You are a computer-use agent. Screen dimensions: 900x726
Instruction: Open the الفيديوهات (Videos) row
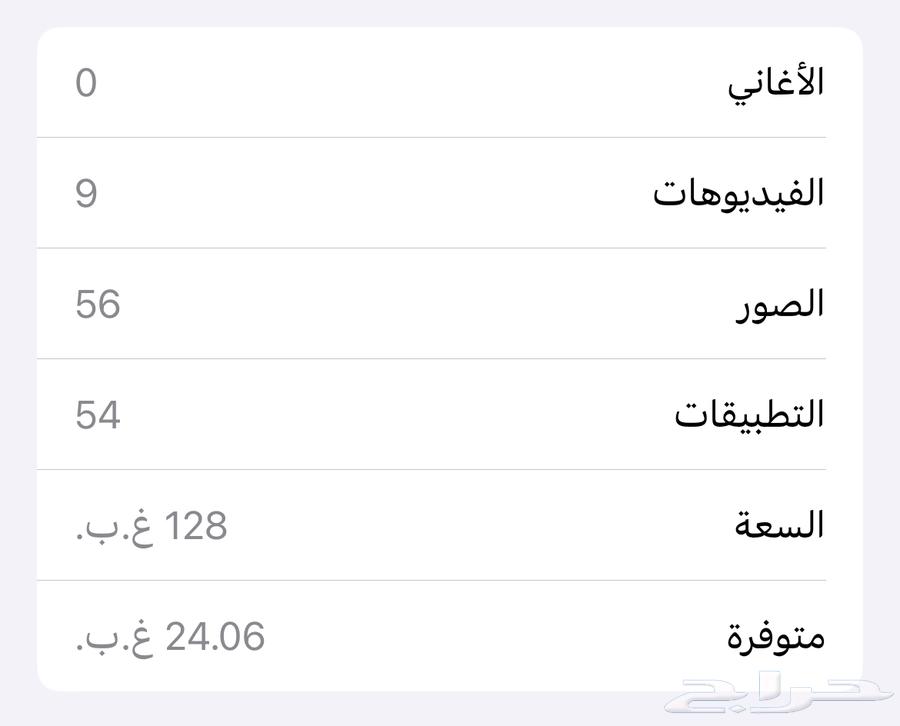(x=450, y=193)
